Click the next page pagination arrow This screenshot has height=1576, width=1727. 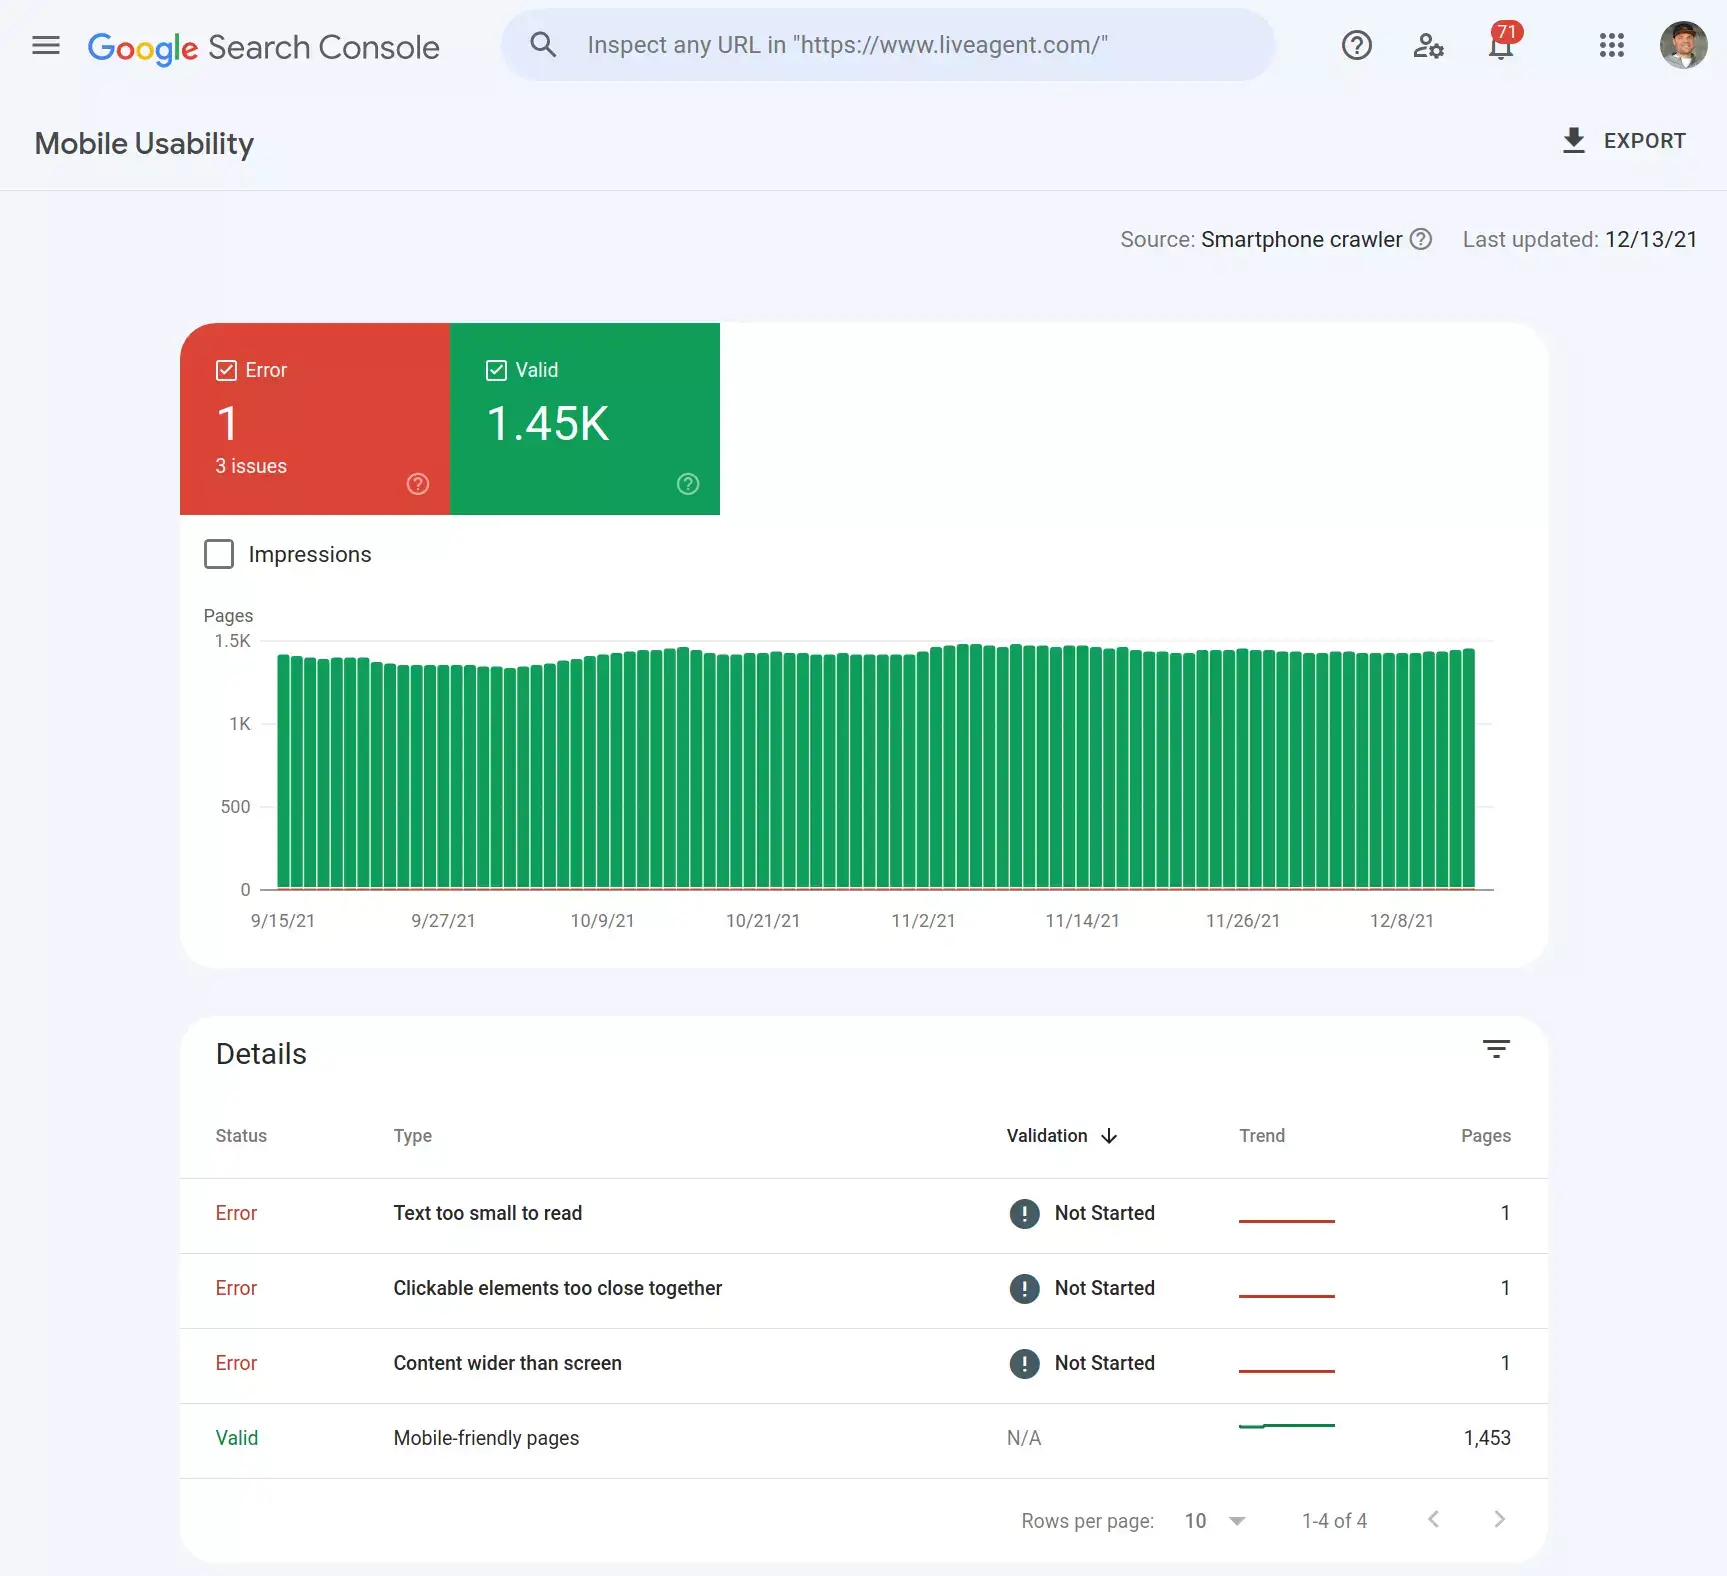click(x=1499, y=1519)
